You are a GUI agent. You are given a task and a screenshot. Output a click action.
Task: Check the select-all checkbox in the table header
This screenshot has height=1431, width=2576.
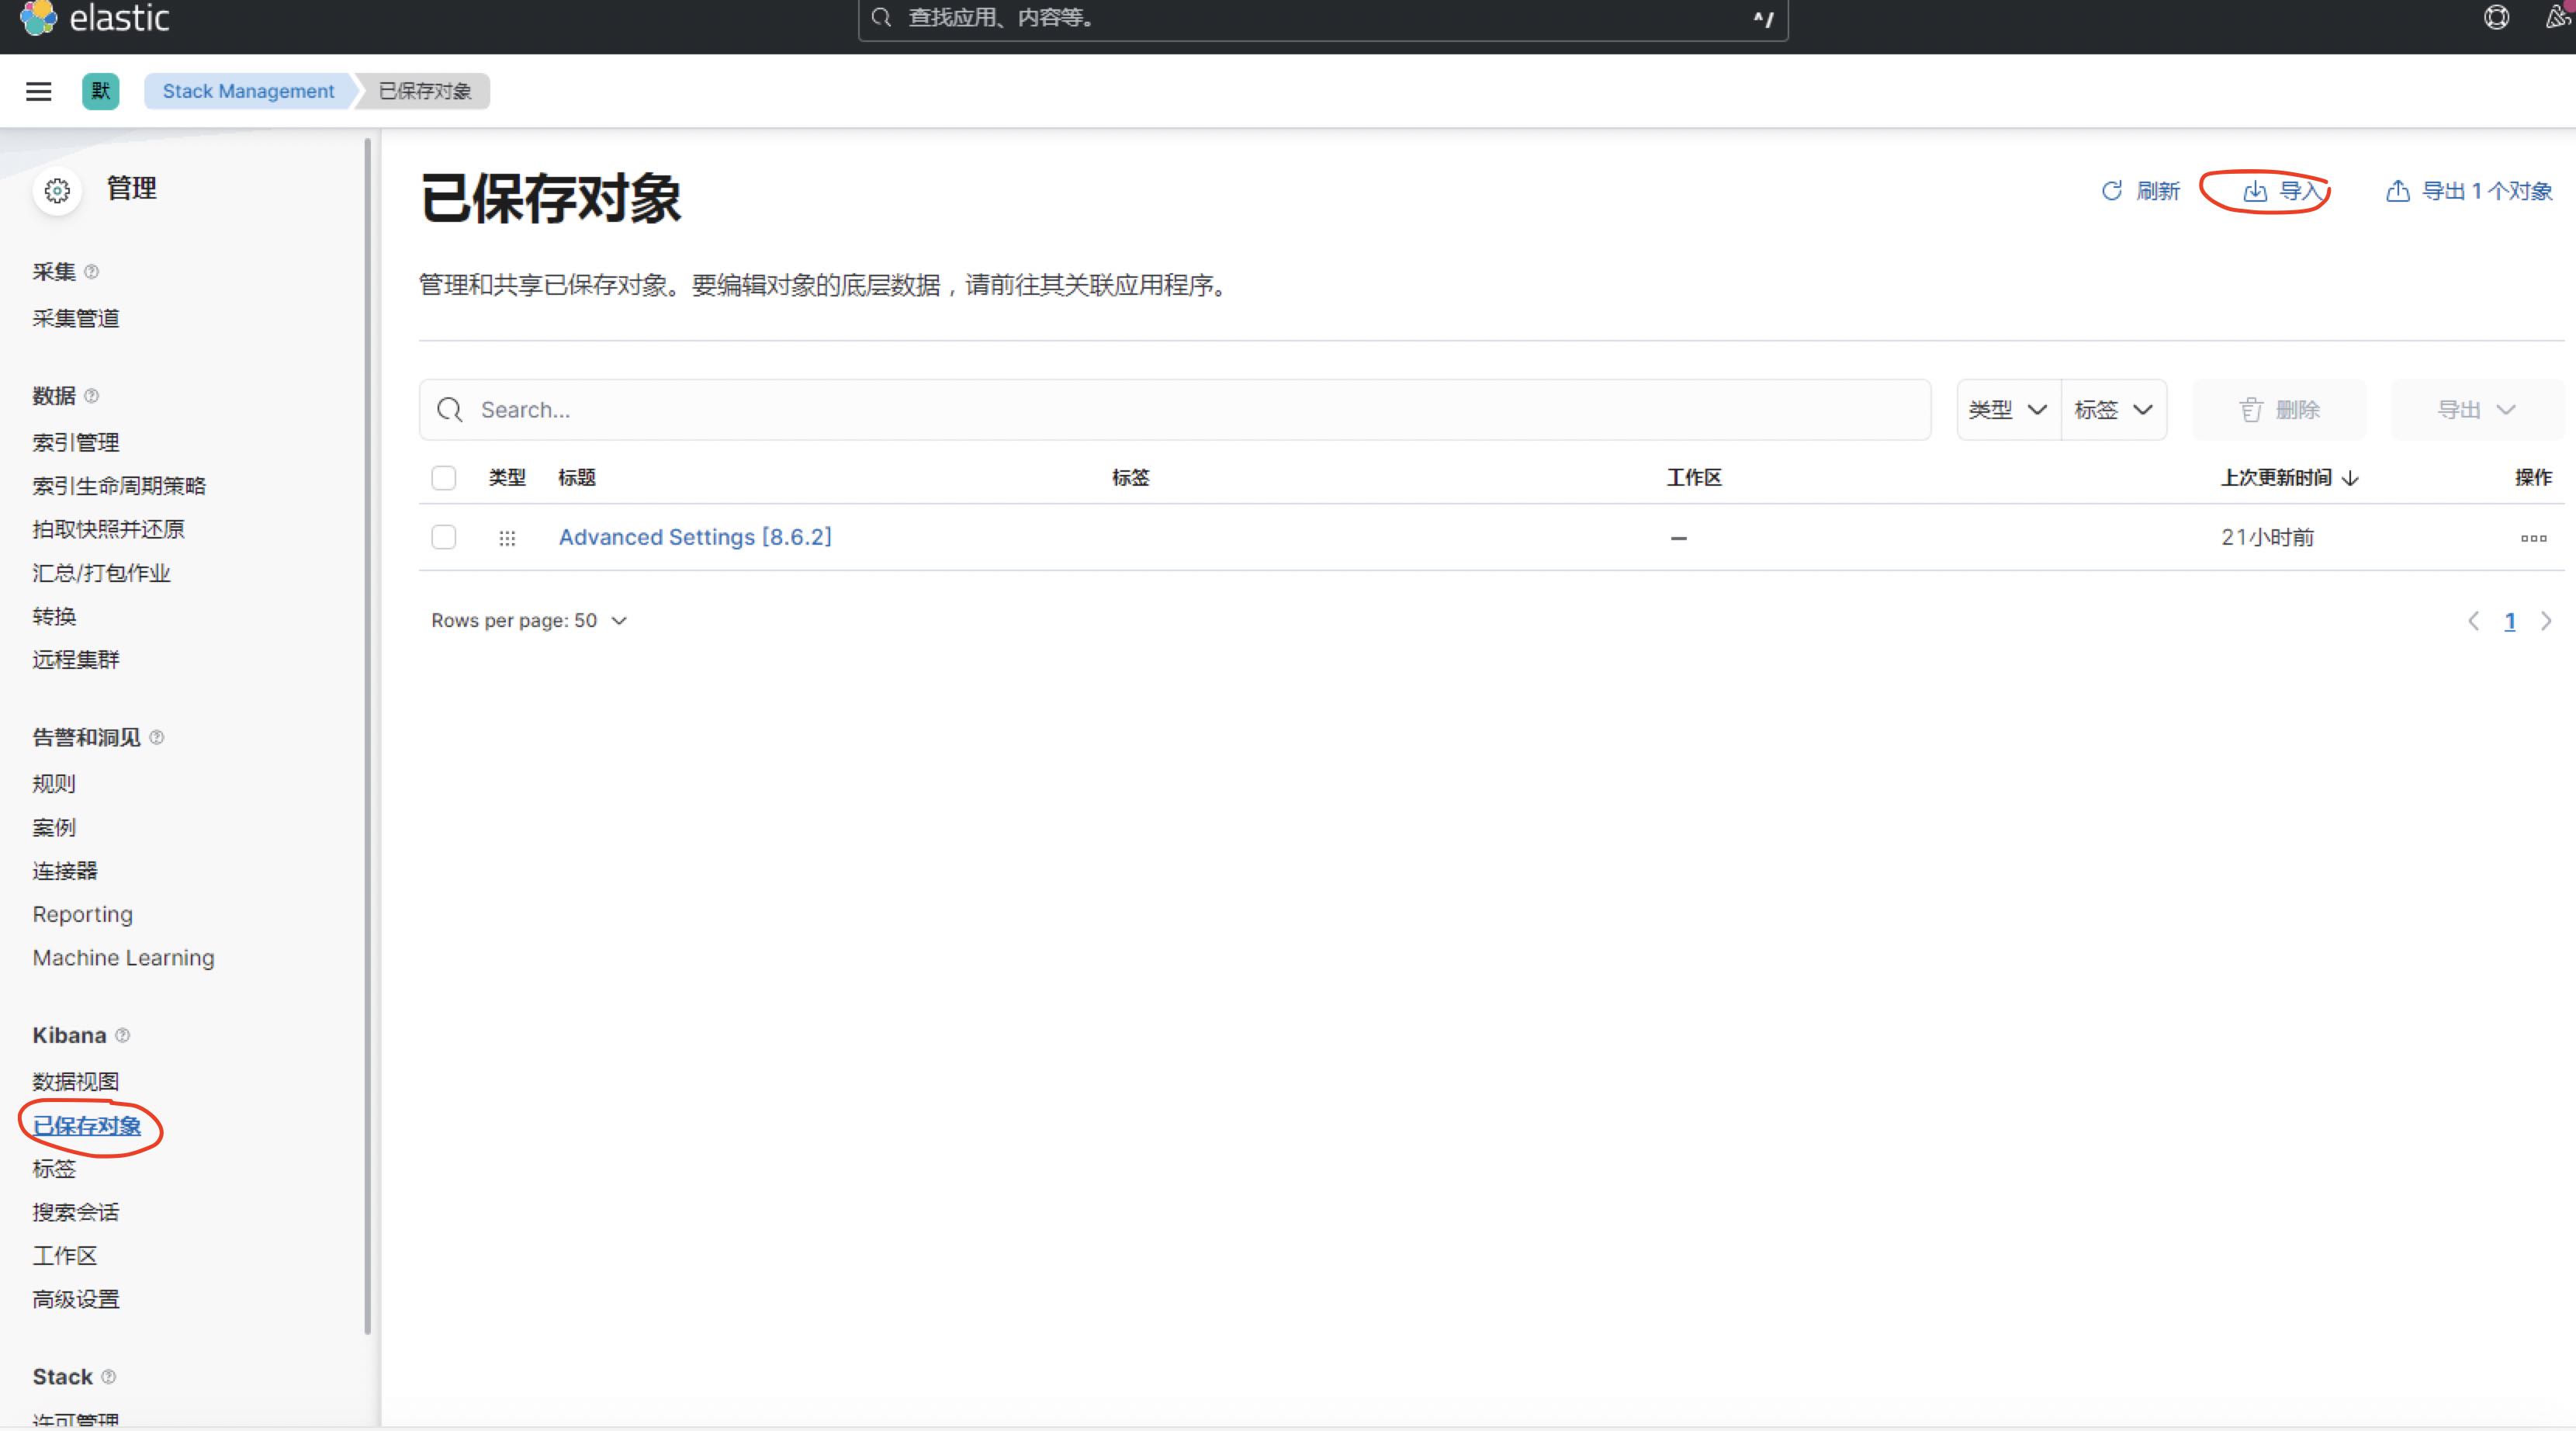pos(444,478)
